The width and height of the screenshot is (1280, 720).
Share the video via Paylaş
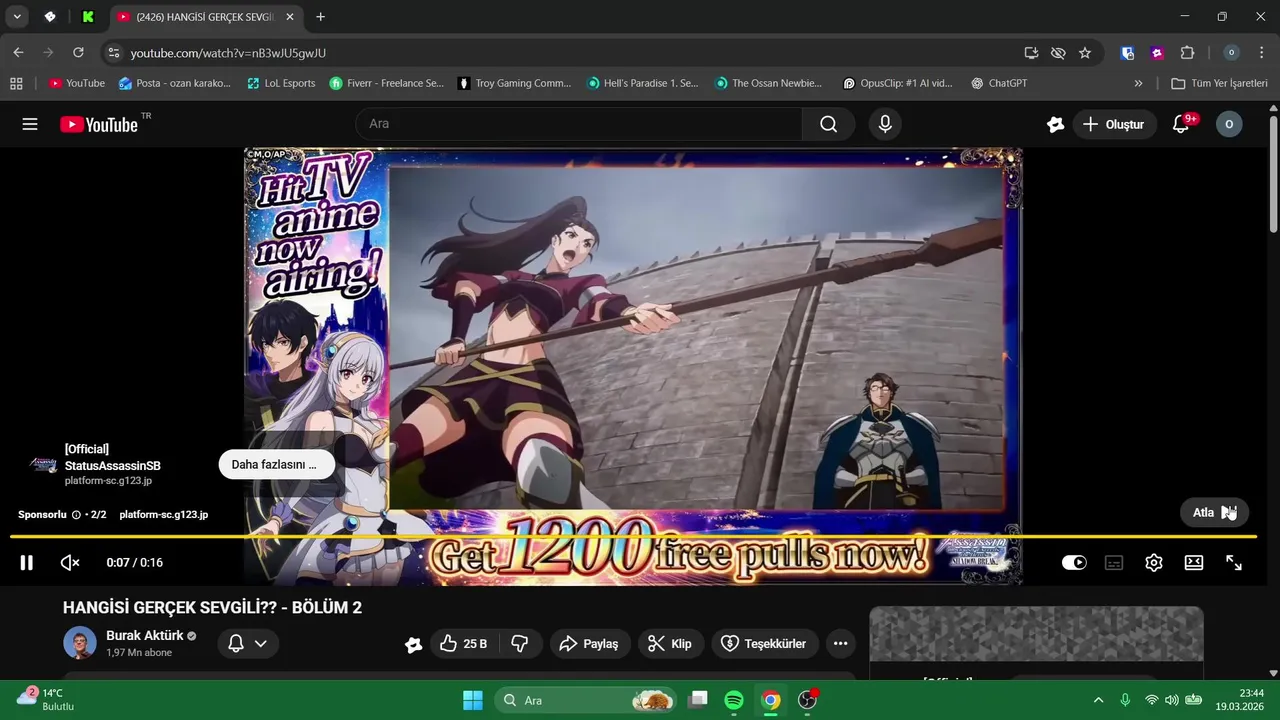pyautogui.click(x=589, y=644)
